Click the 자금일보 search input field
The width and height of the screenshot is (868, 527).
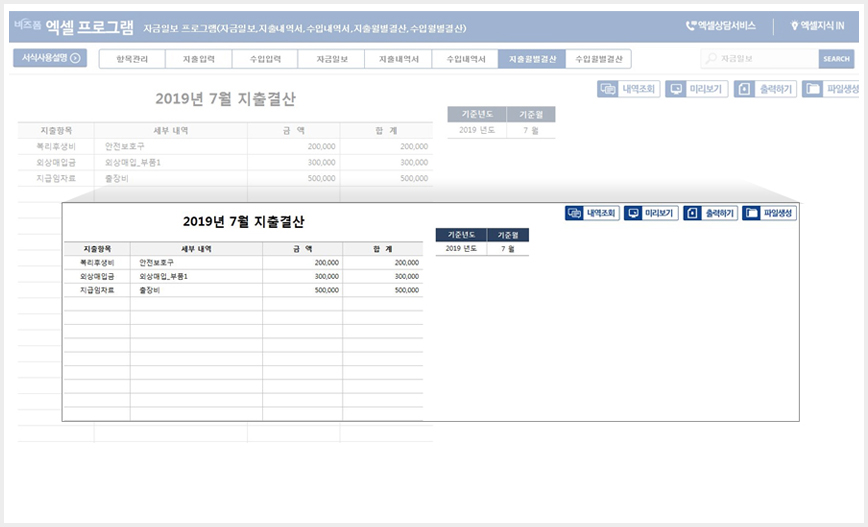coord(760,59)
